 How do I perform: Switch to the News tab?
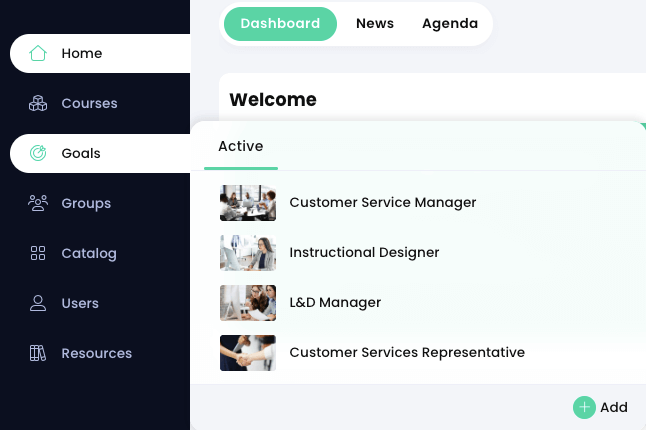[x=375, y=23]
